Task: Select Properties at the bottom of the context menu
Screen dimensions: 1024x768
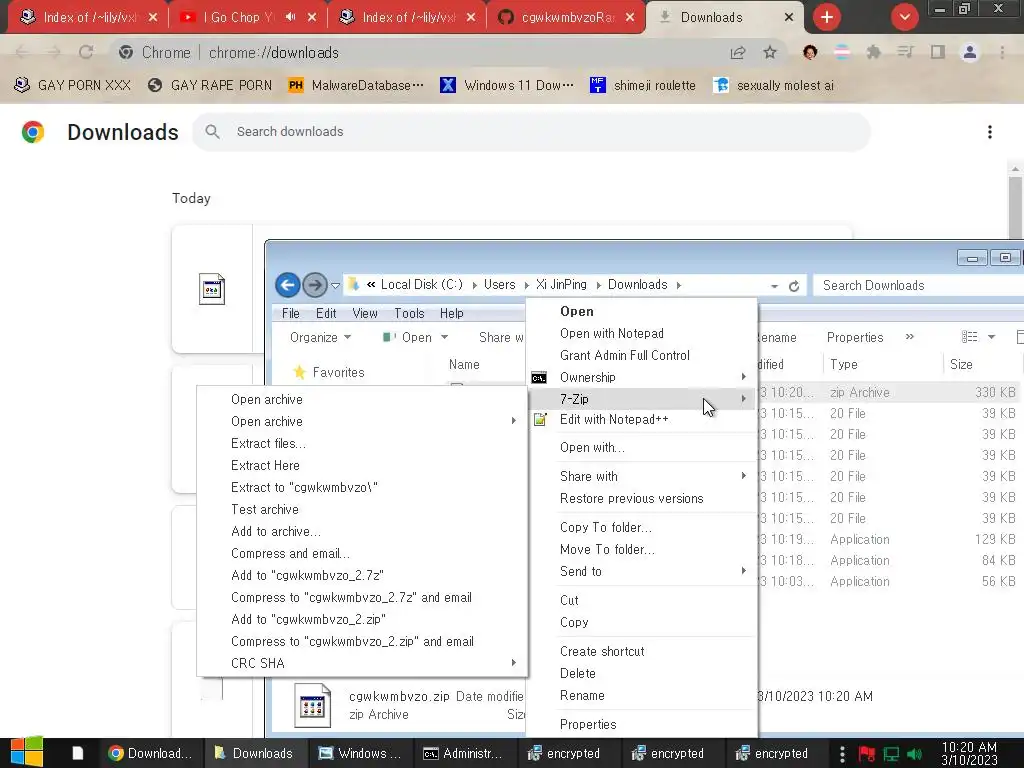Action: click(x=641, y=724)
